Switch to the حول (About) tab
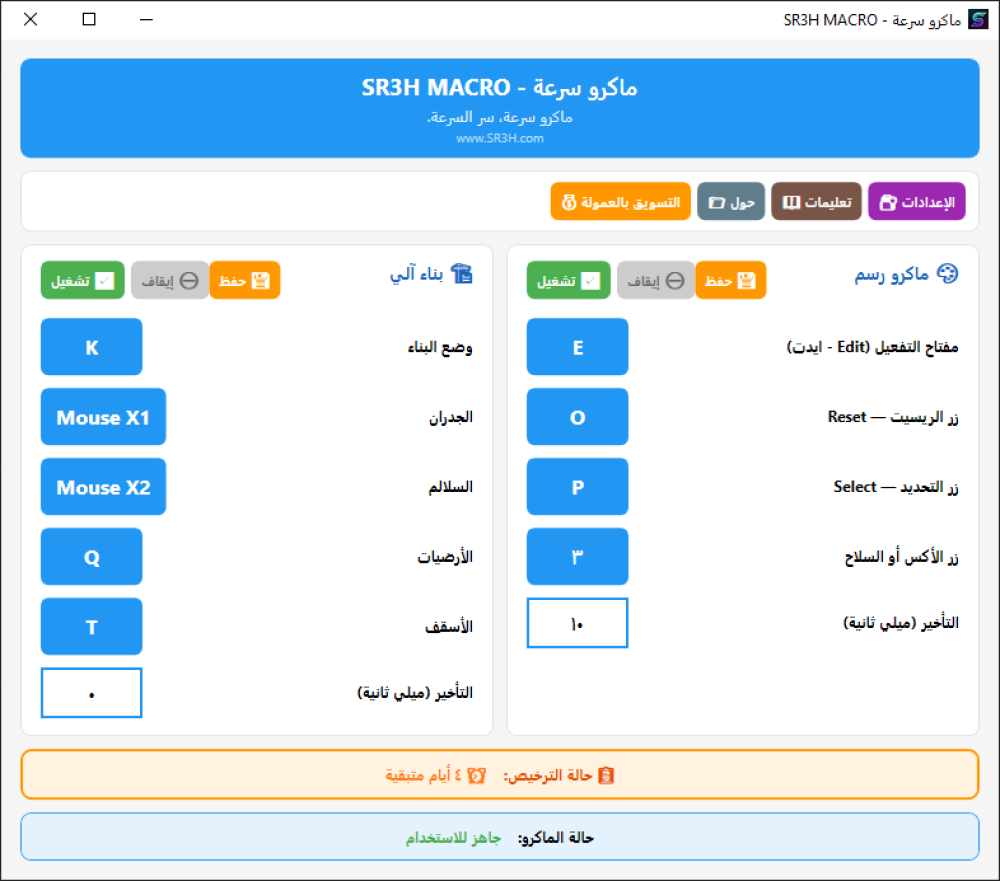The width and height of the screenshot is (1000, 881). (x=731, y=202)
